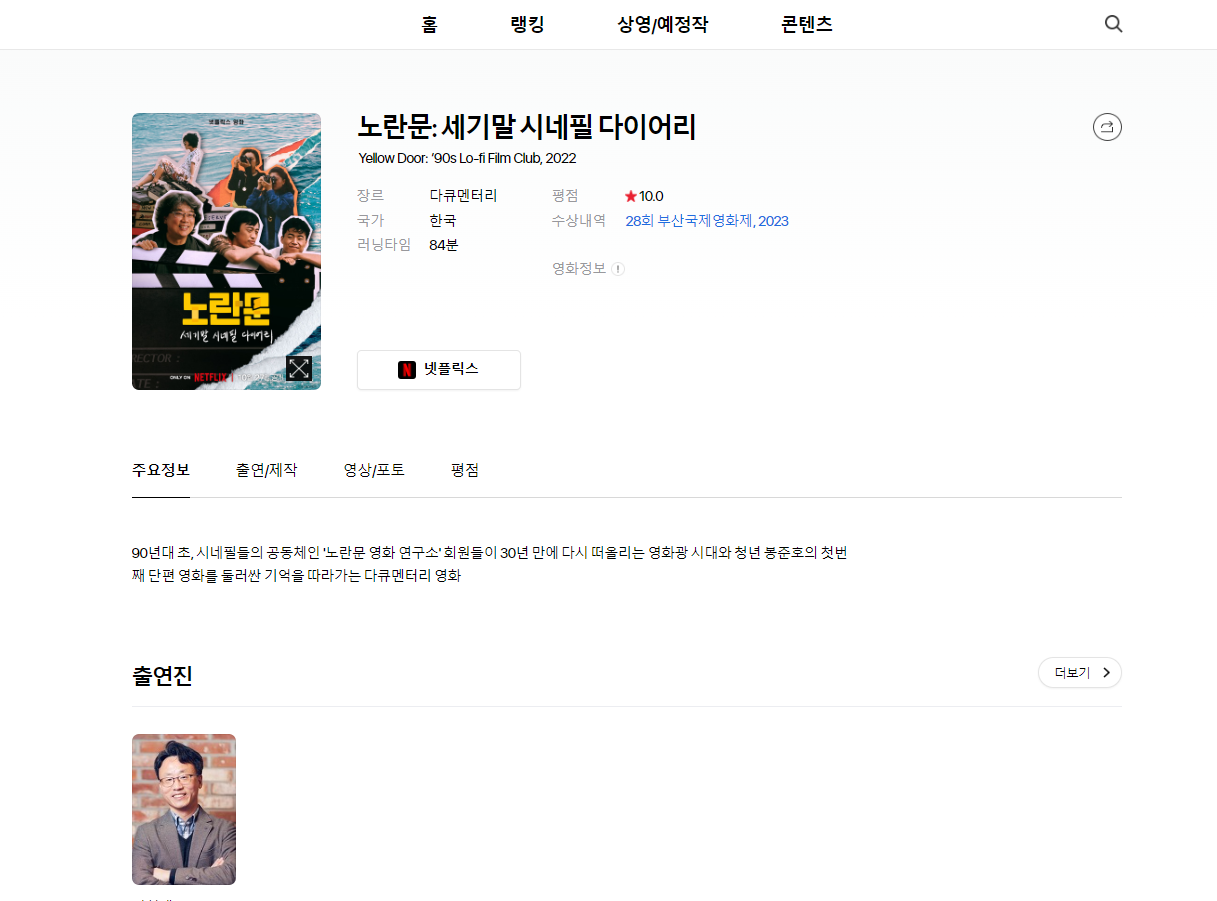Open the 콘텐츠 menu item
Viewport: 1217px width, 901px height.
(806, 25)
